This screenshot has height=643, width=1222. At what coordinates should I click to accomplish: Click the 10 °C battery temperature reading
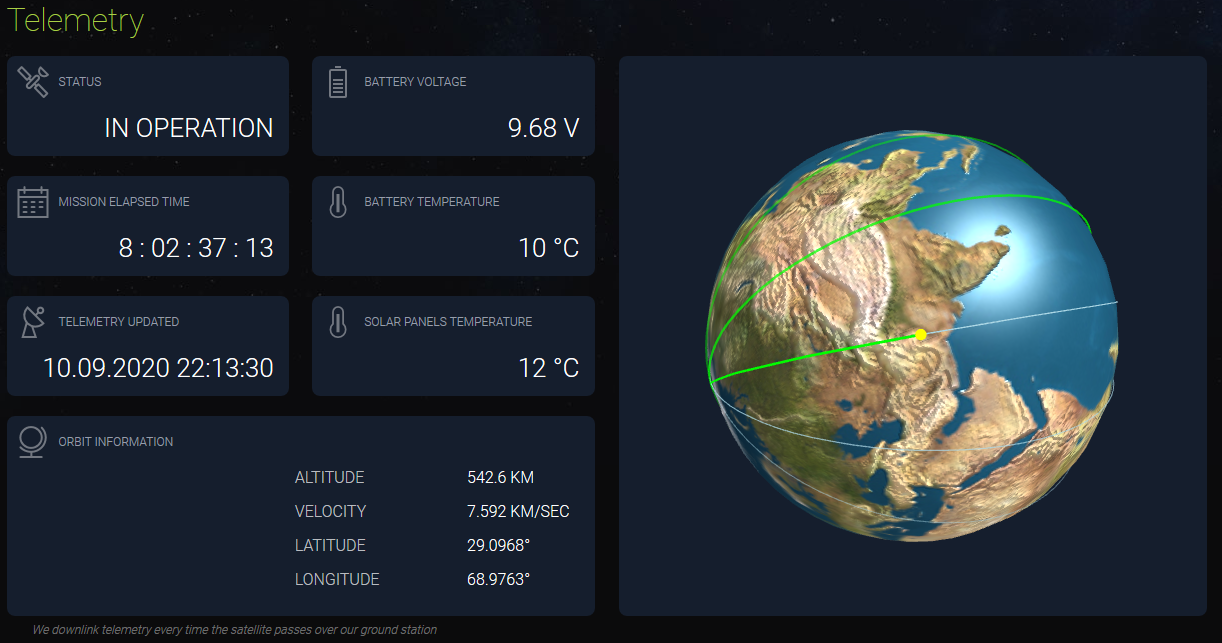[548, 248]
